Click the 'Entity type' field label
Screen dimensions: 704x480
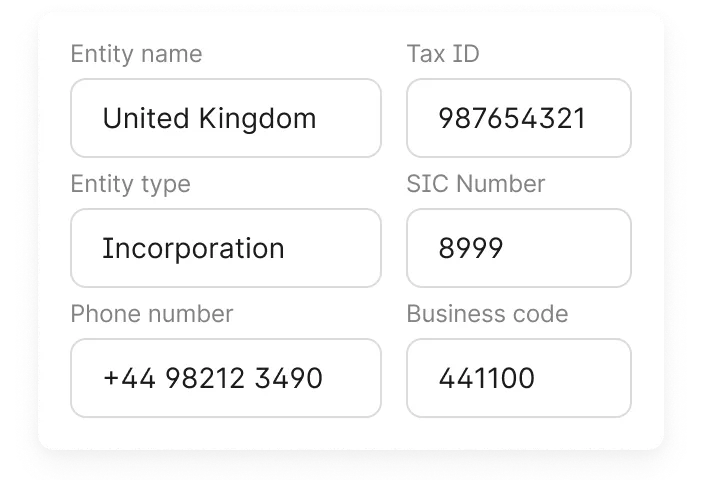[x=130, y=184]
